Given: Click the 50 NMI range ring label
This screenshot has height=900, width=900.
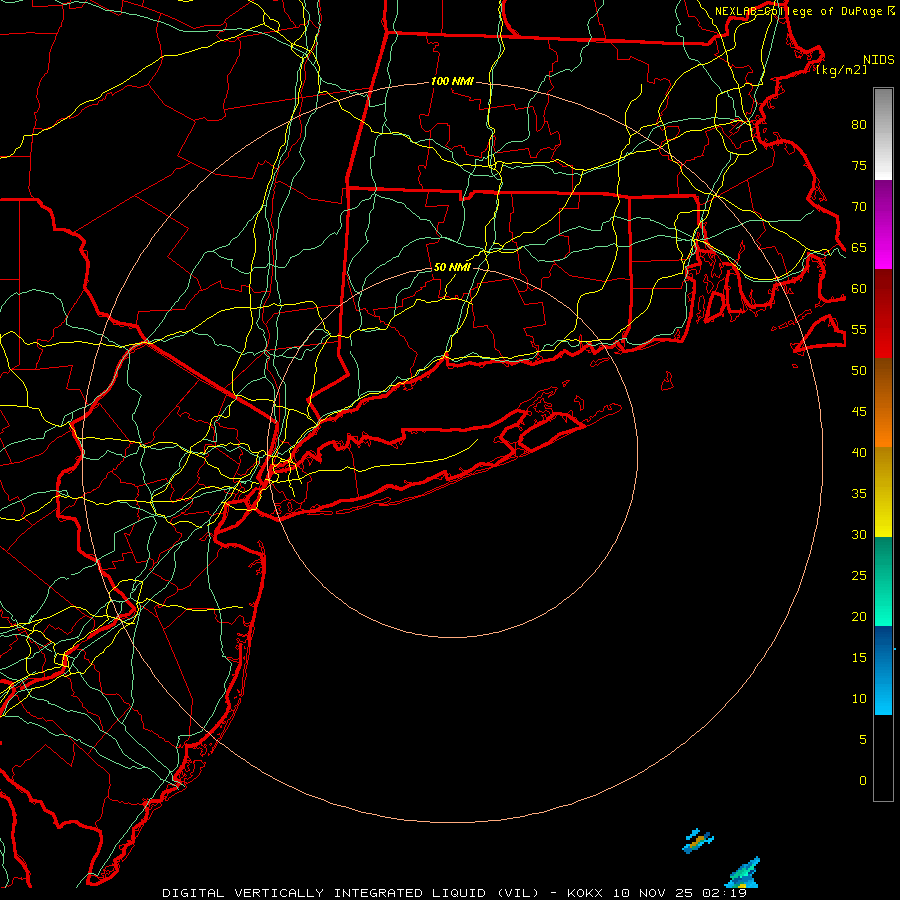Looking at the screenshot, I should coord(452,267).
